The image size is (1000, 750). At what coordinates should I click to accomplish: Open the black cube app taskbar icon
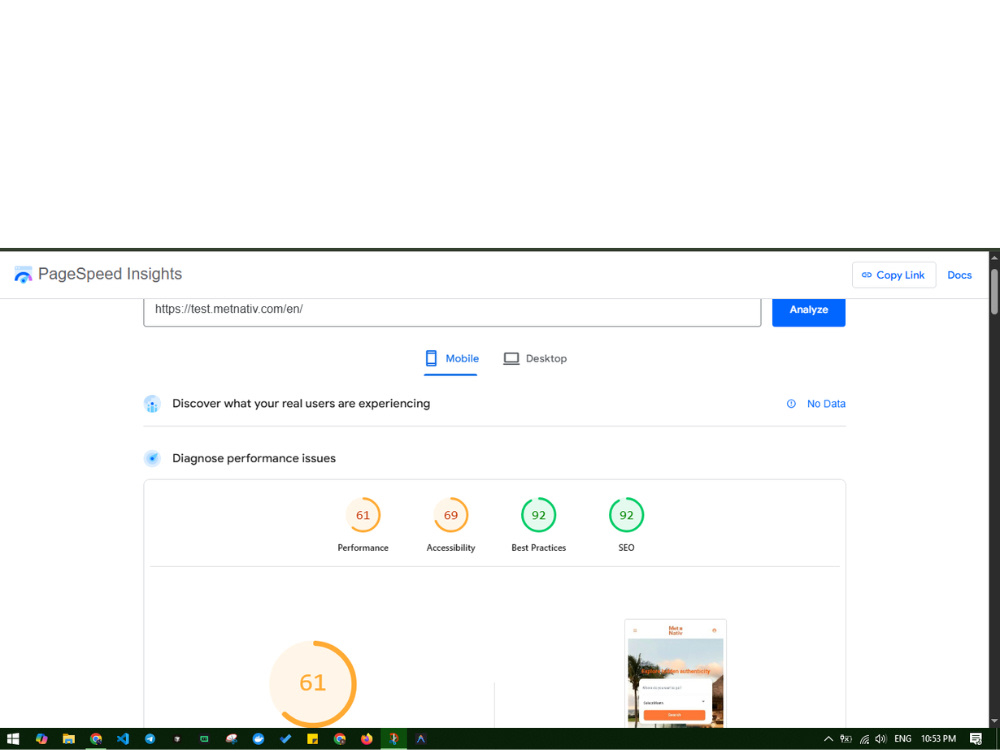tap(177, 739)
